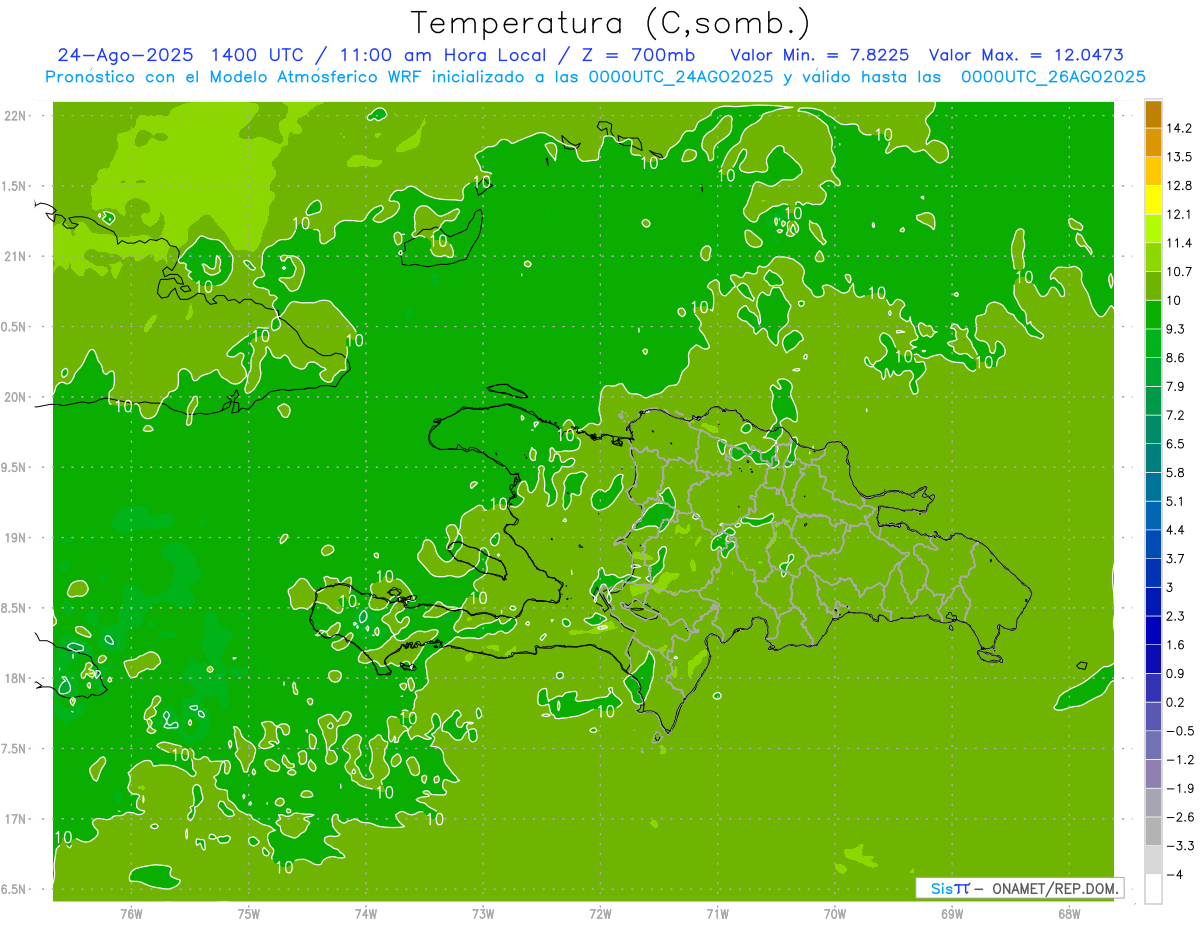Click the '5.1' color scale value
The image size is (1200, 927).
pyautogui.click(x=1177, y=501)
